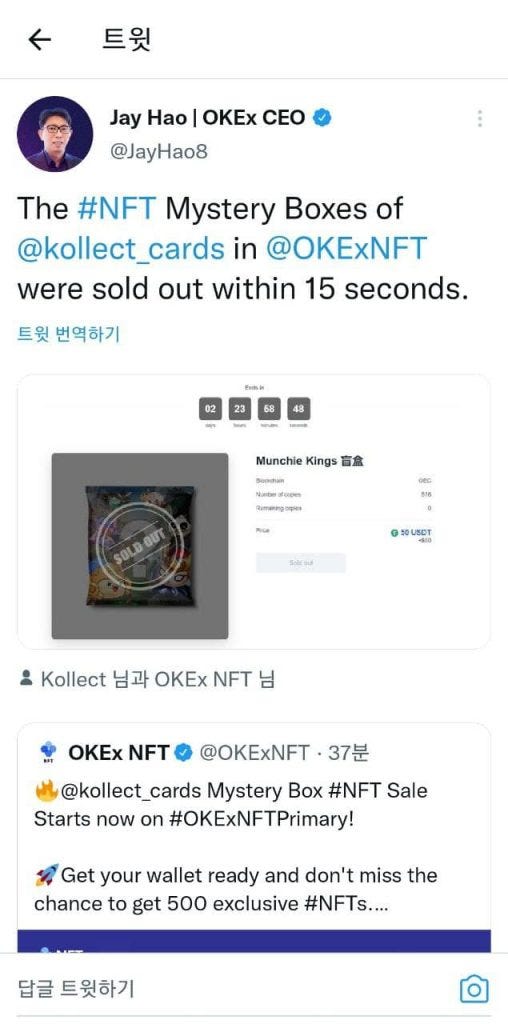Tap the @JayHao8 handle

pyautogui.click(x=159, y=152)
